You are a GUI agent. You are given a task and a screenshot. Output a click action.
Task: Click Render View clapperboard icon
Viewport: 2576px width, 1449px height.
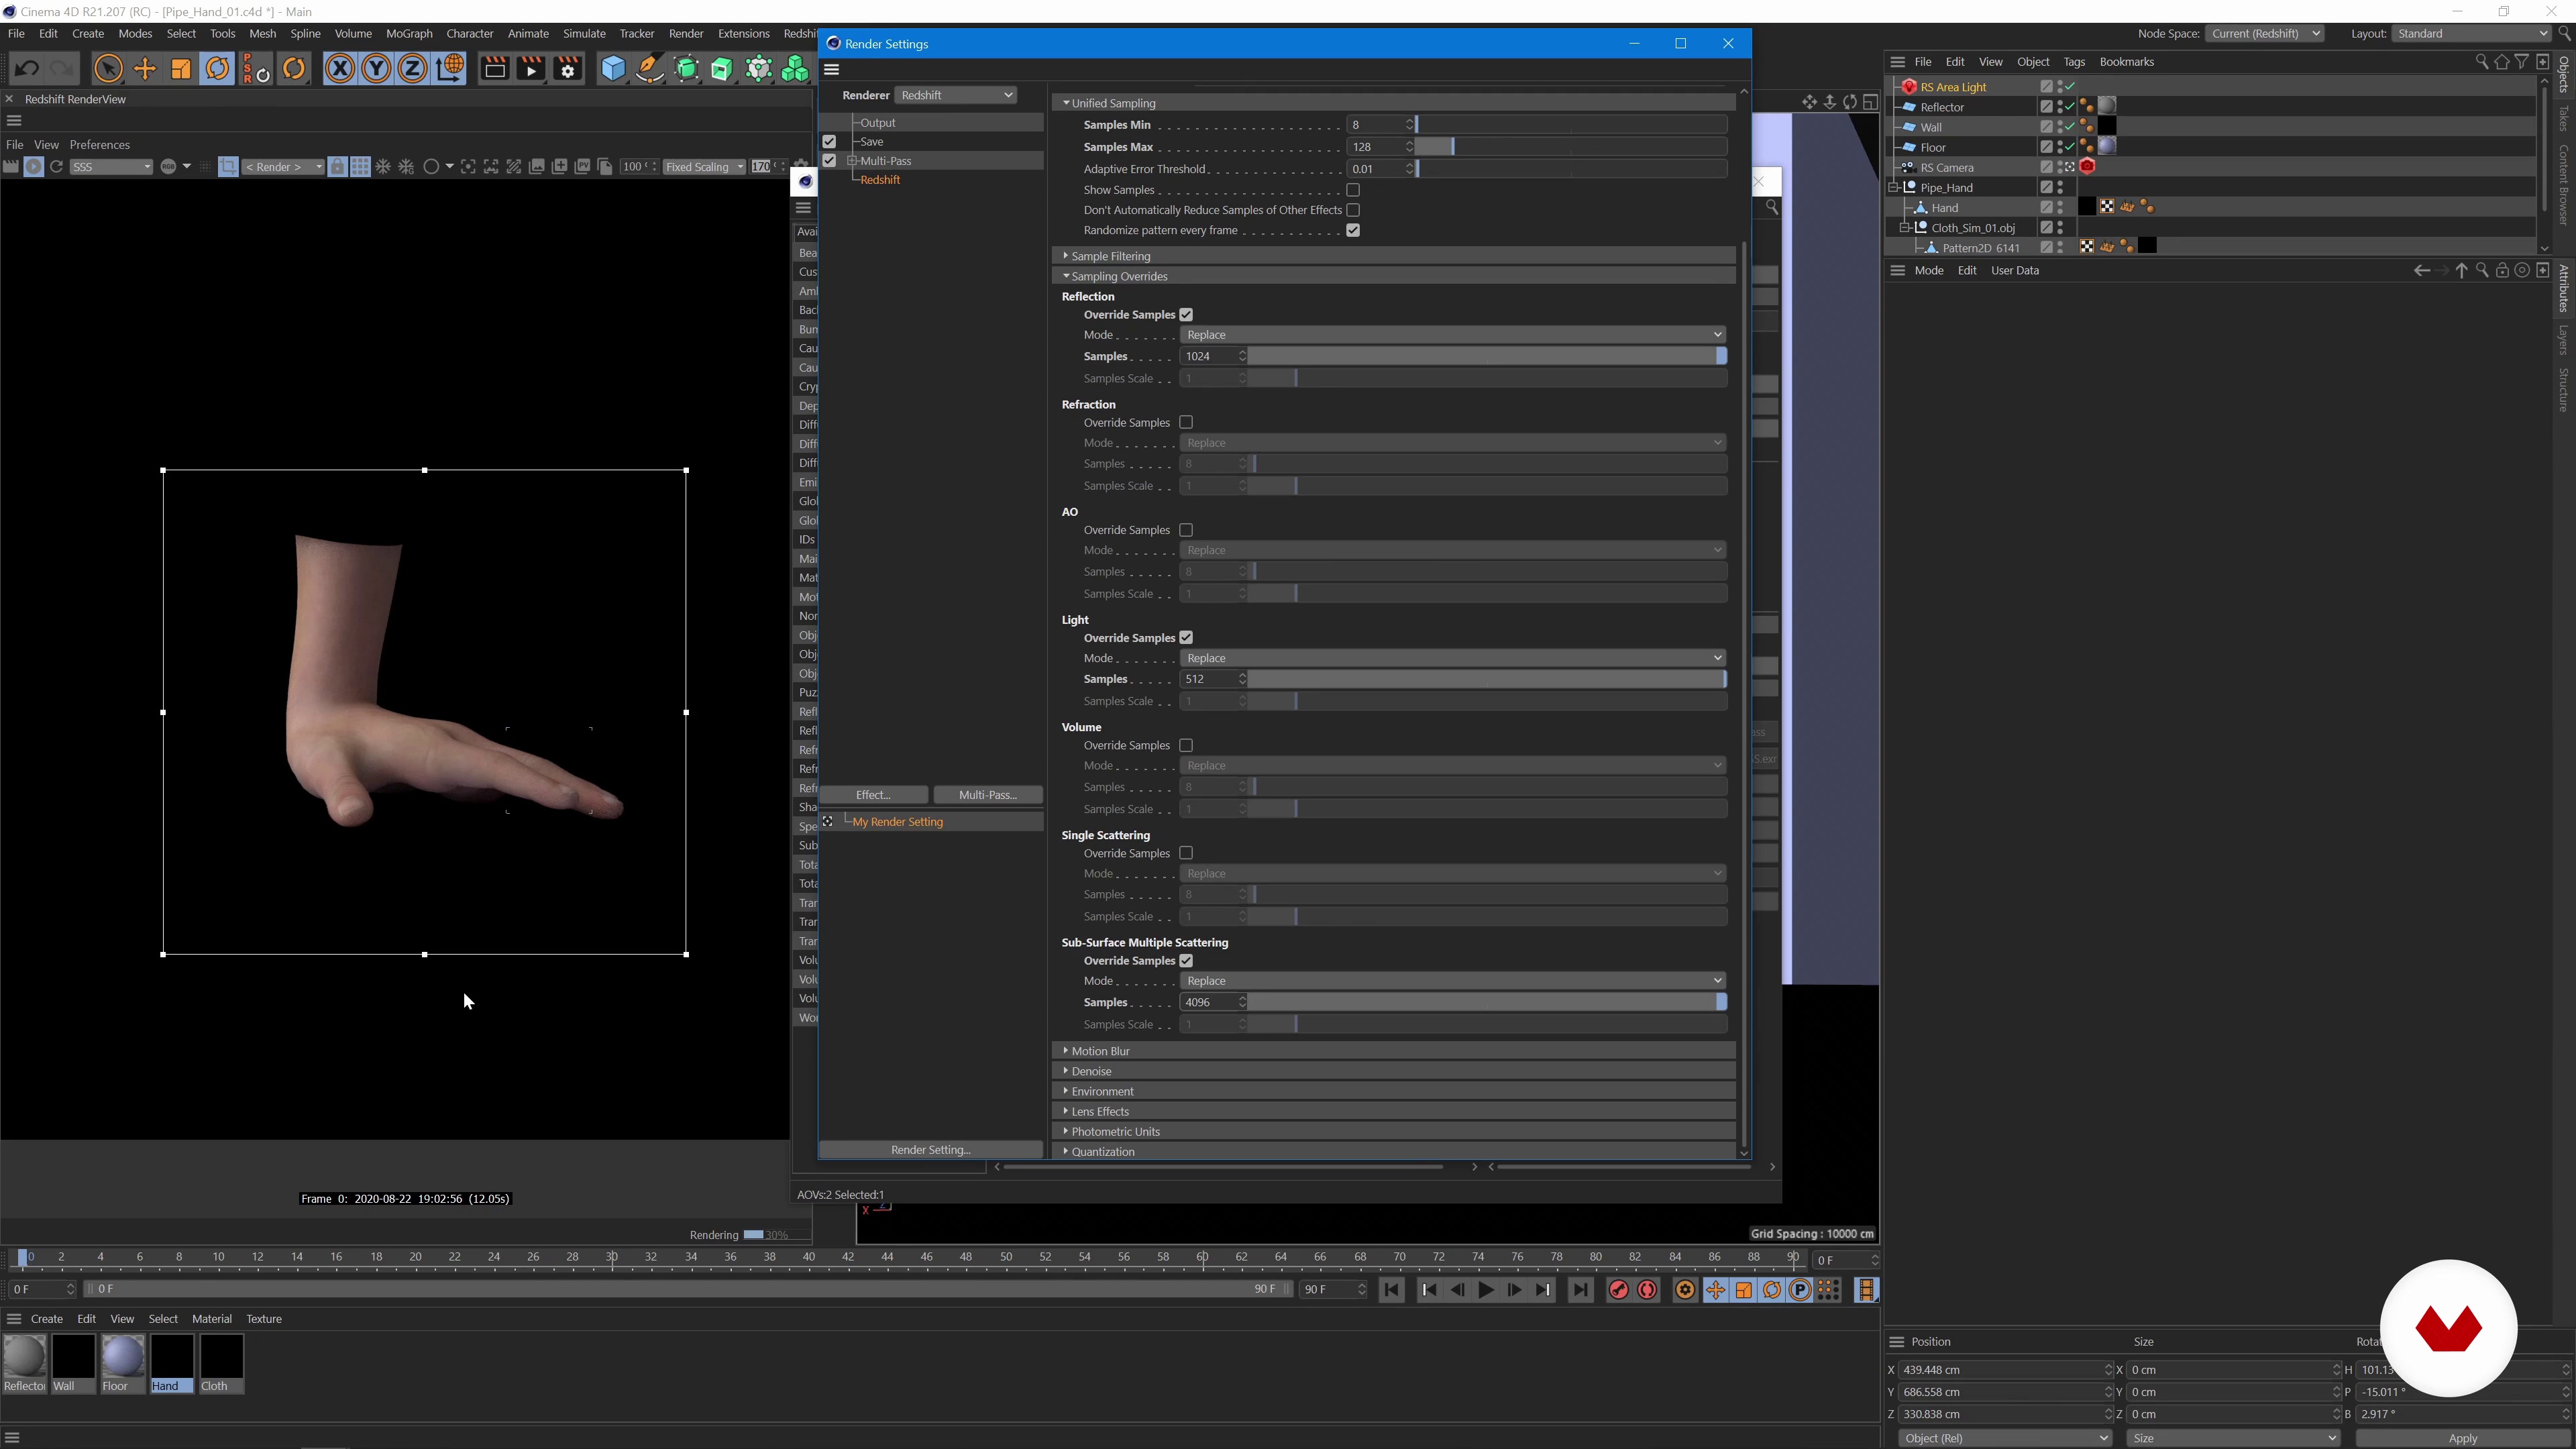tap(494, 69)
